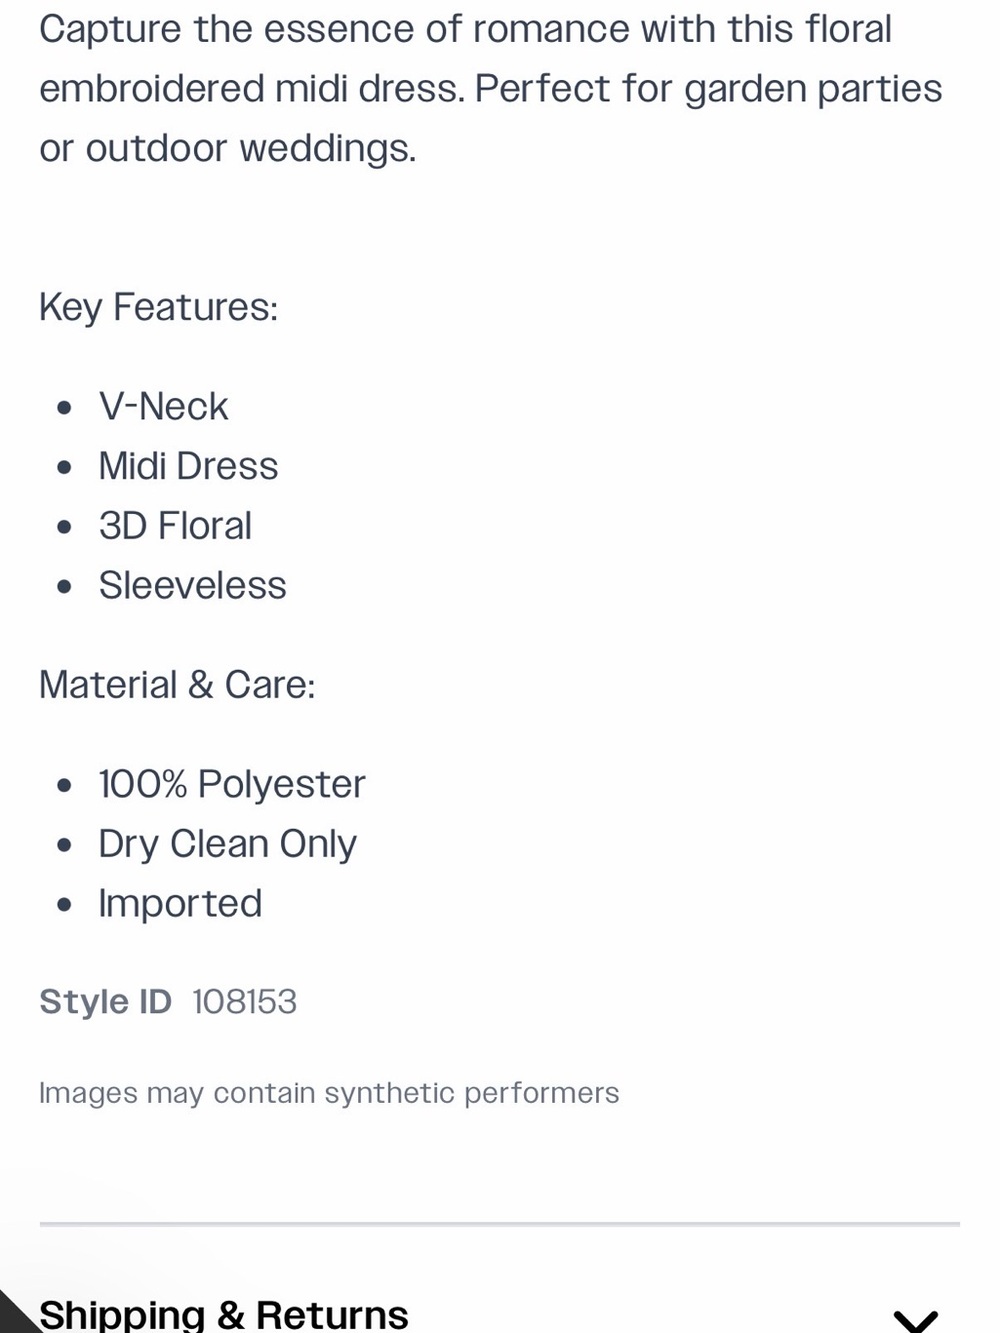Click the 100% Polyester list item

(x=232, y=785)
